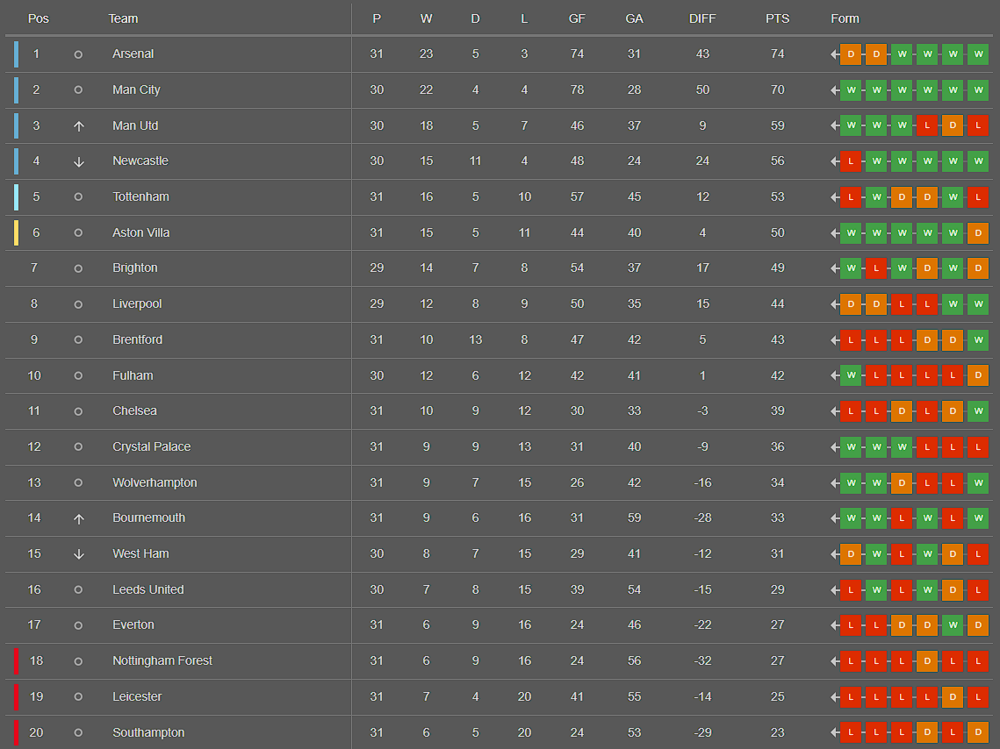1000x749 pixels.
Task: Select the Brighton team name
Action: click(135, 268)
